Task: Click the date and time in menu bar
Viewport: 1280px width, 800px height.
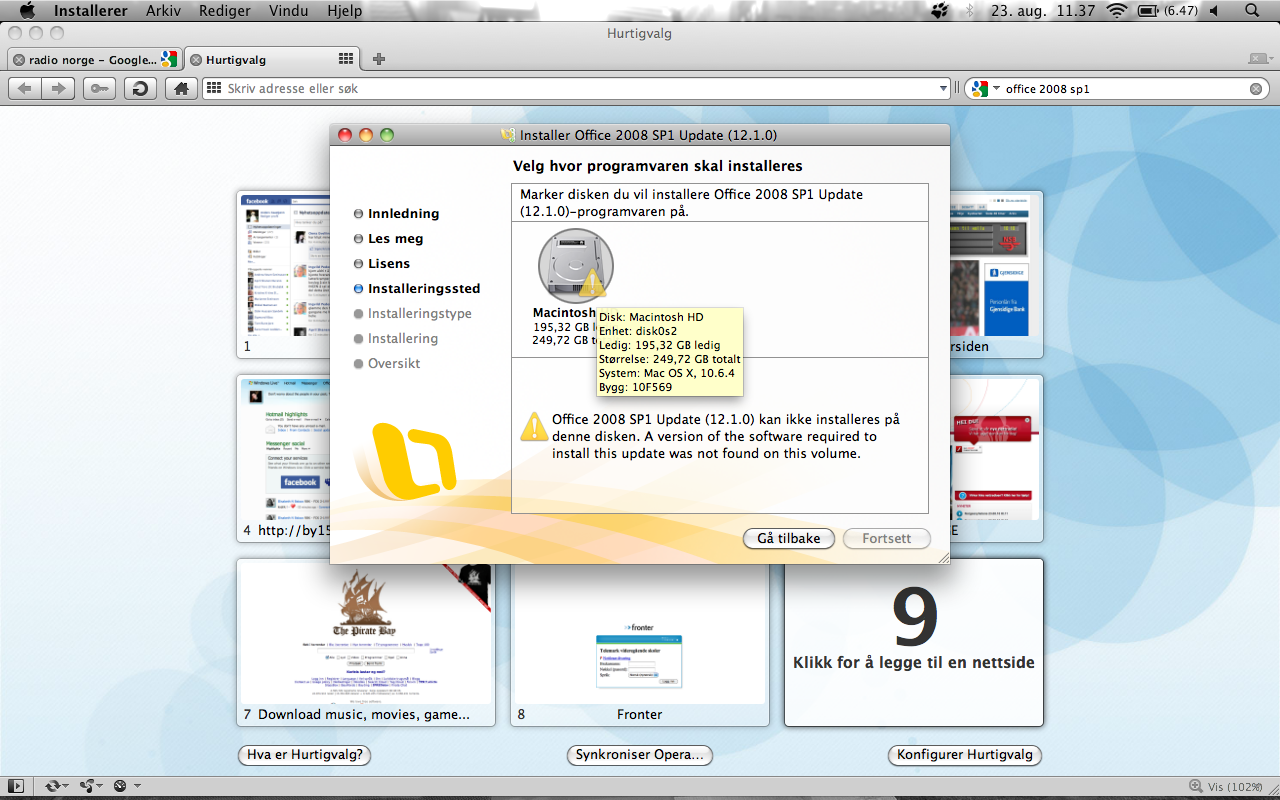Action: pyautogui.click(x=1043, y=11)
